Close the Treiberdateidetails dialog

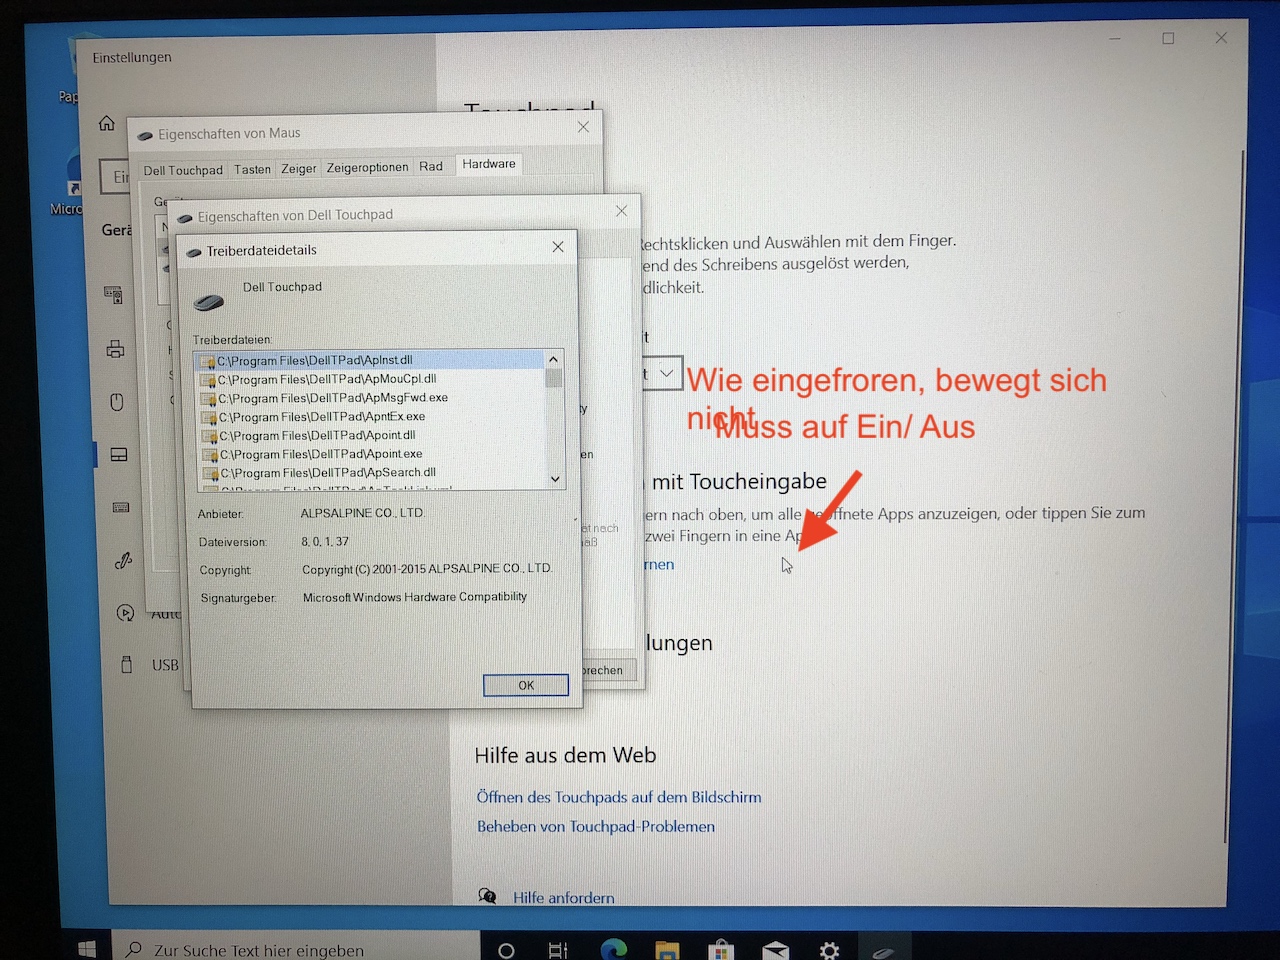558,247
